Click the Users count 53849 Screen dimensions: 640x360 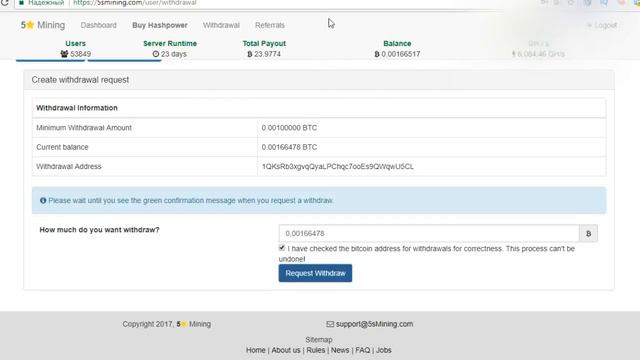click(80, 54)
